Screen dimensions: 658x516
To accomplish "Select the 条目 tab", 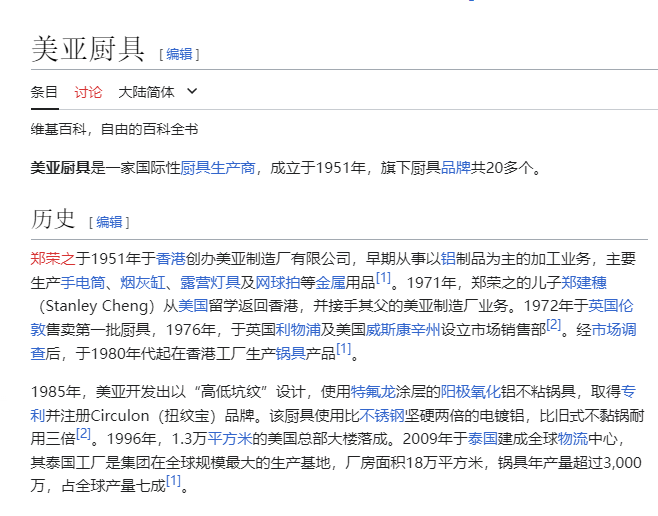I will click(44, 92).
